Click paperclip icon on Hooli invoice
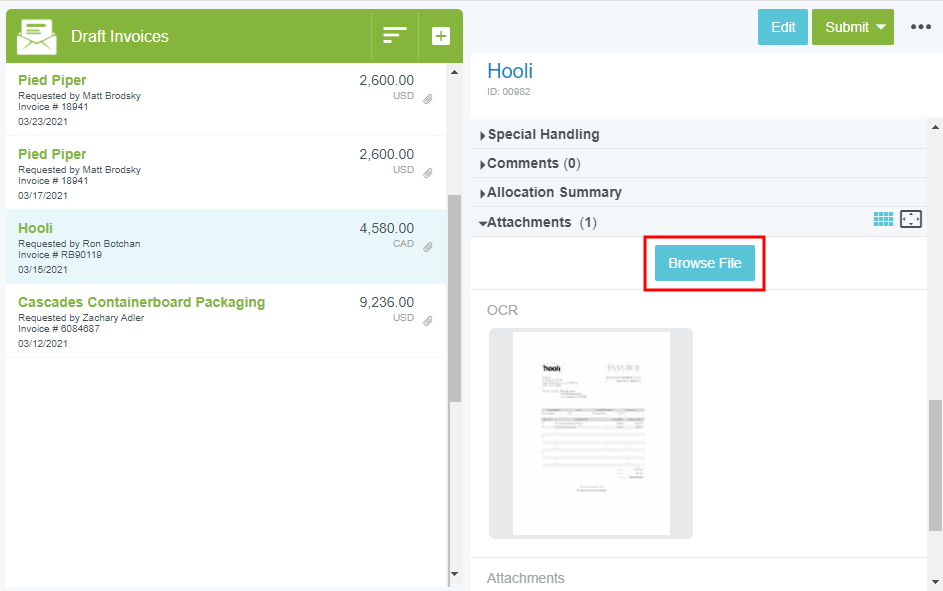The height and width of the screenshot is (591, 943). [x=428, y=247]
